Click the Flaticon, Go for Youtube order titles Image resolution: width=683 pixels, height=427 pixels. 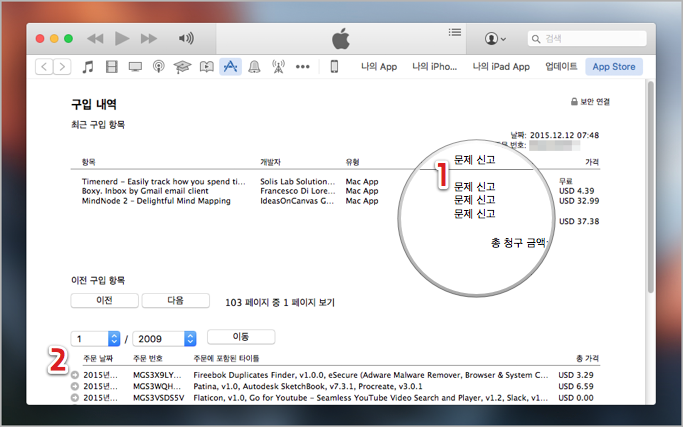tap(371, 397)
